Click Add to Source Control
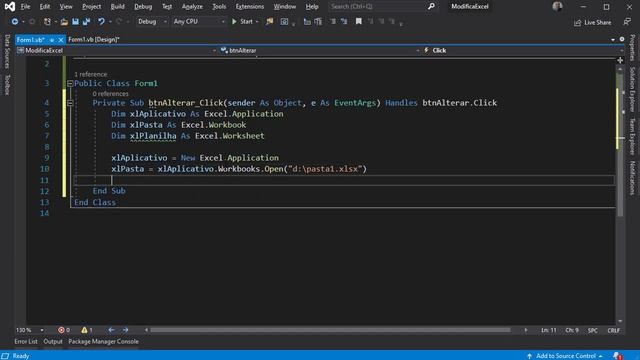 [565, 356]
